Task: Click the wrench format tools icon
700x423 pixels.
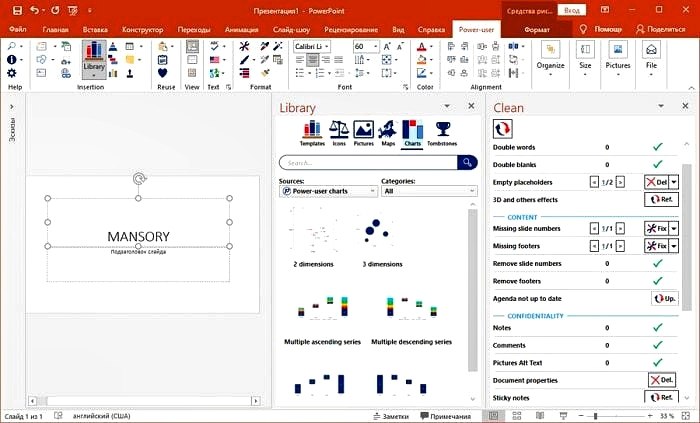Action: pyautogui.click(x=244, y=46)
